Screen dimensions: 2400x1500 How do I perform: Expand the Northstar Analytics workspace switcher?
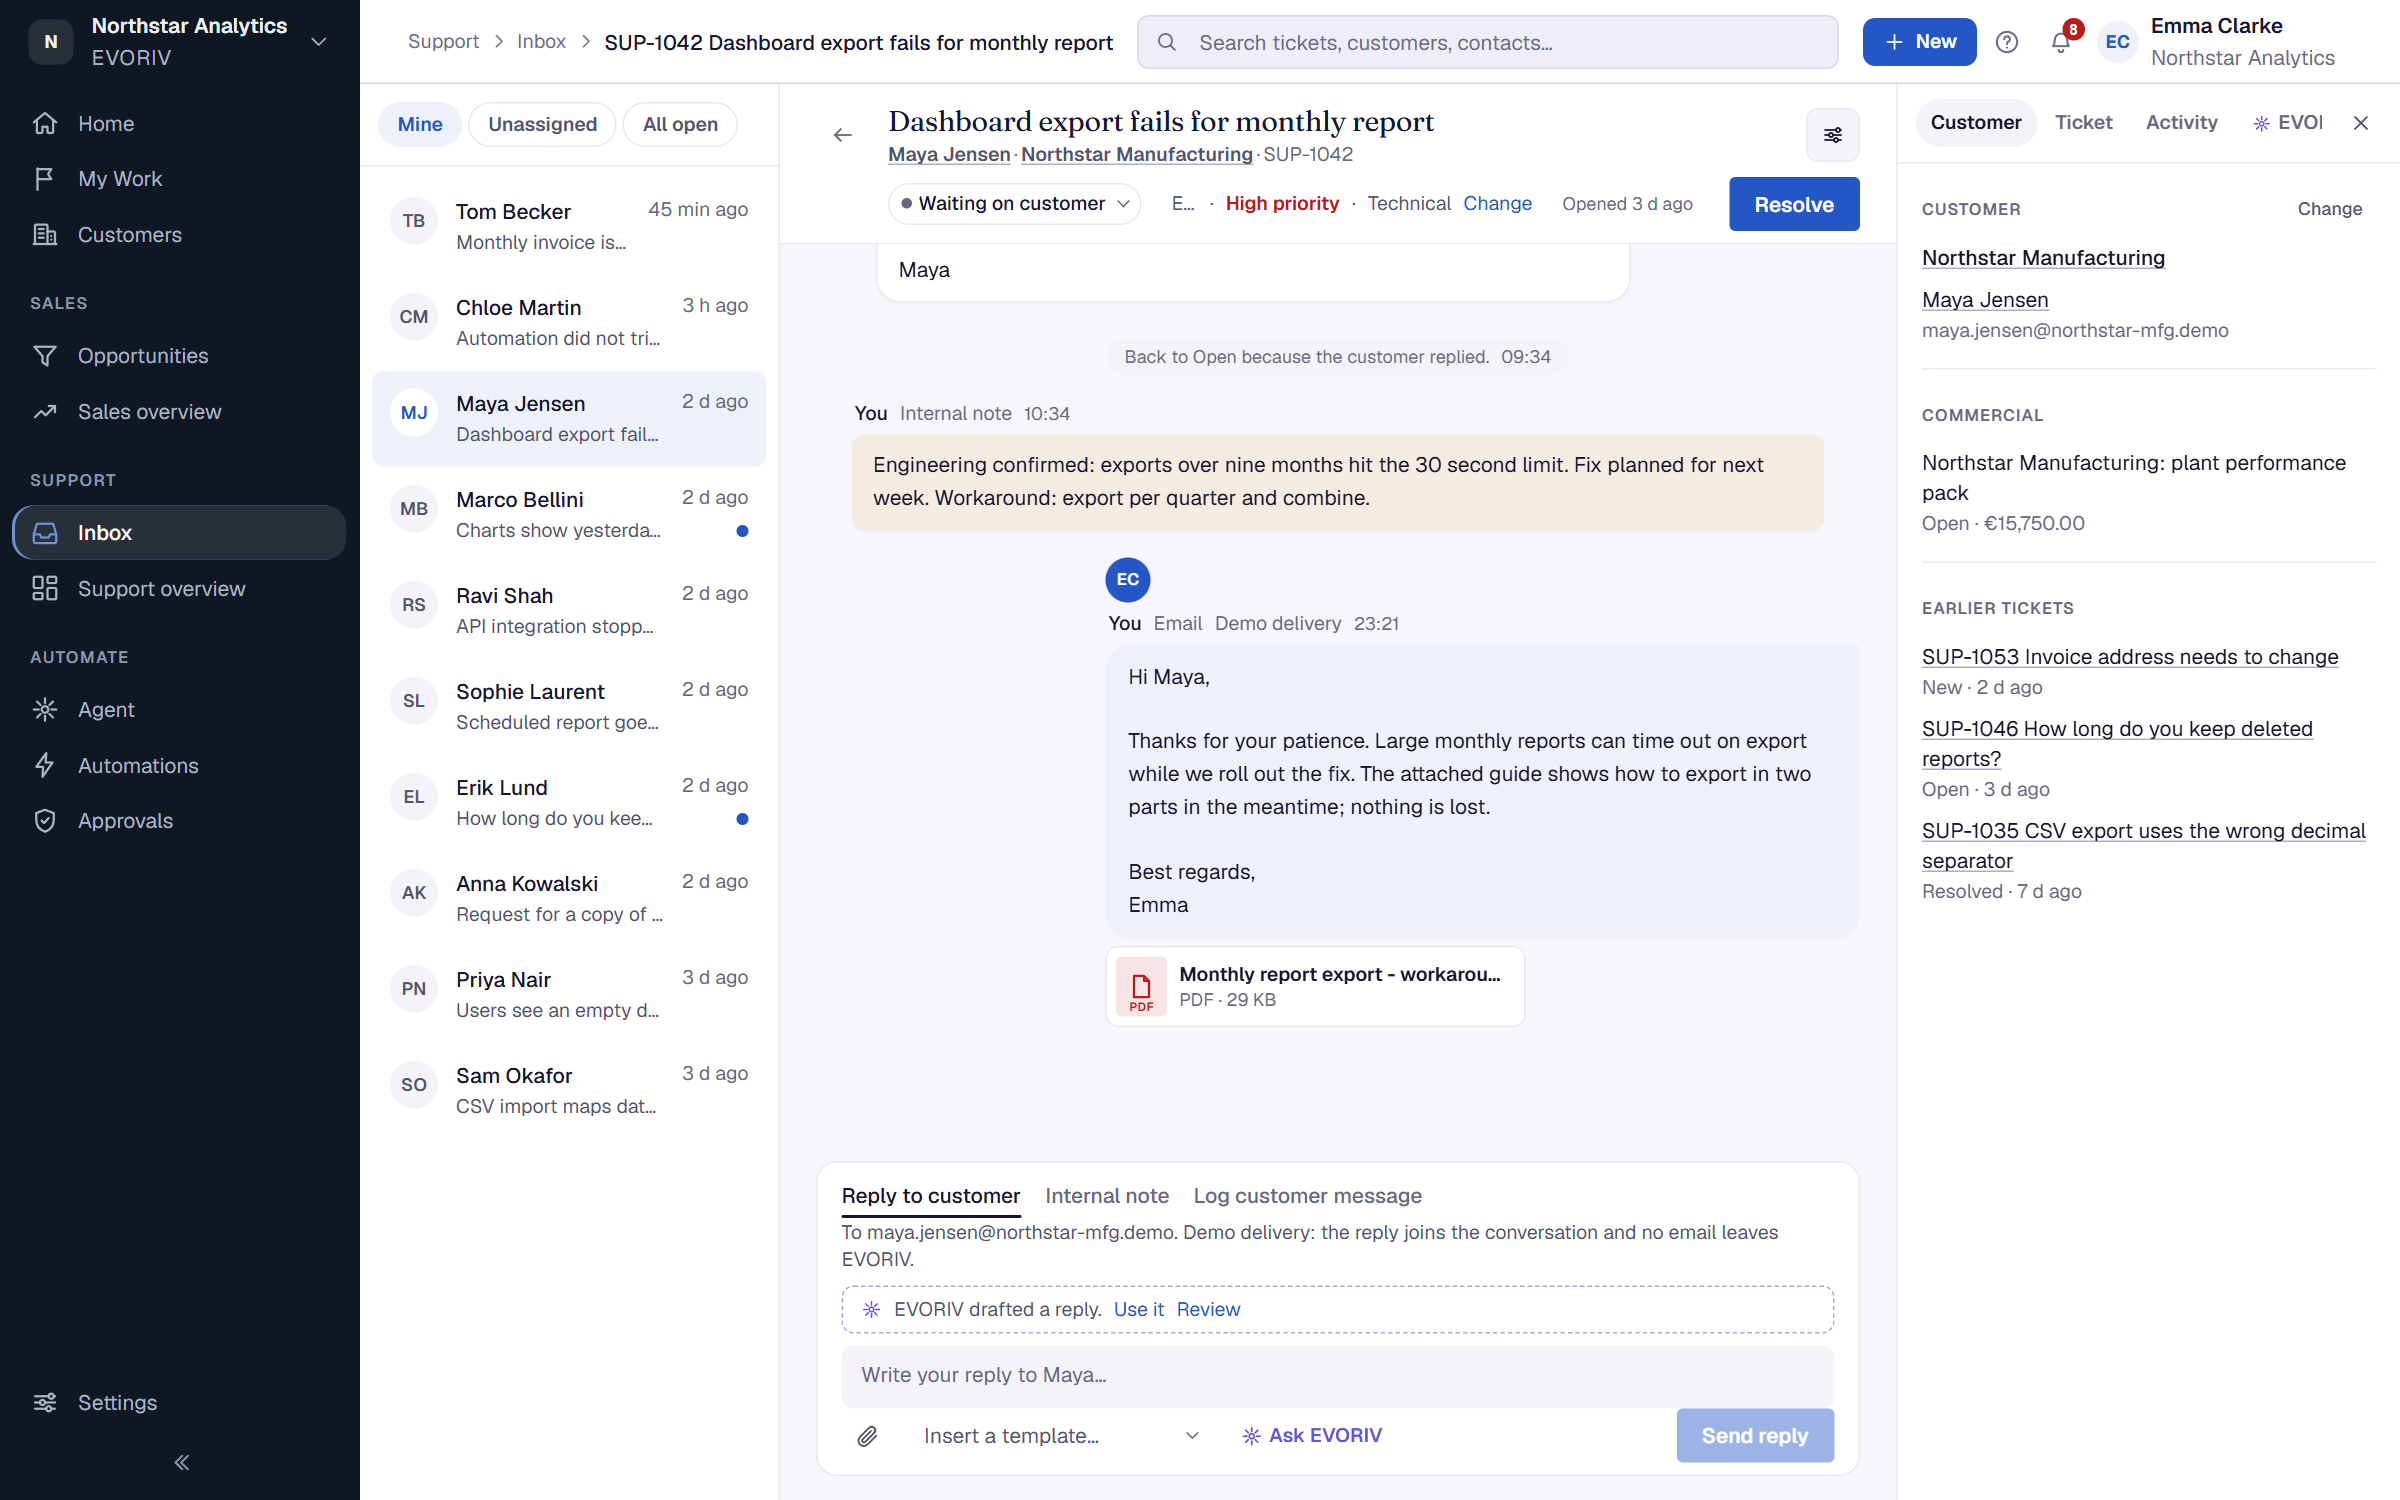pos(319,42)
